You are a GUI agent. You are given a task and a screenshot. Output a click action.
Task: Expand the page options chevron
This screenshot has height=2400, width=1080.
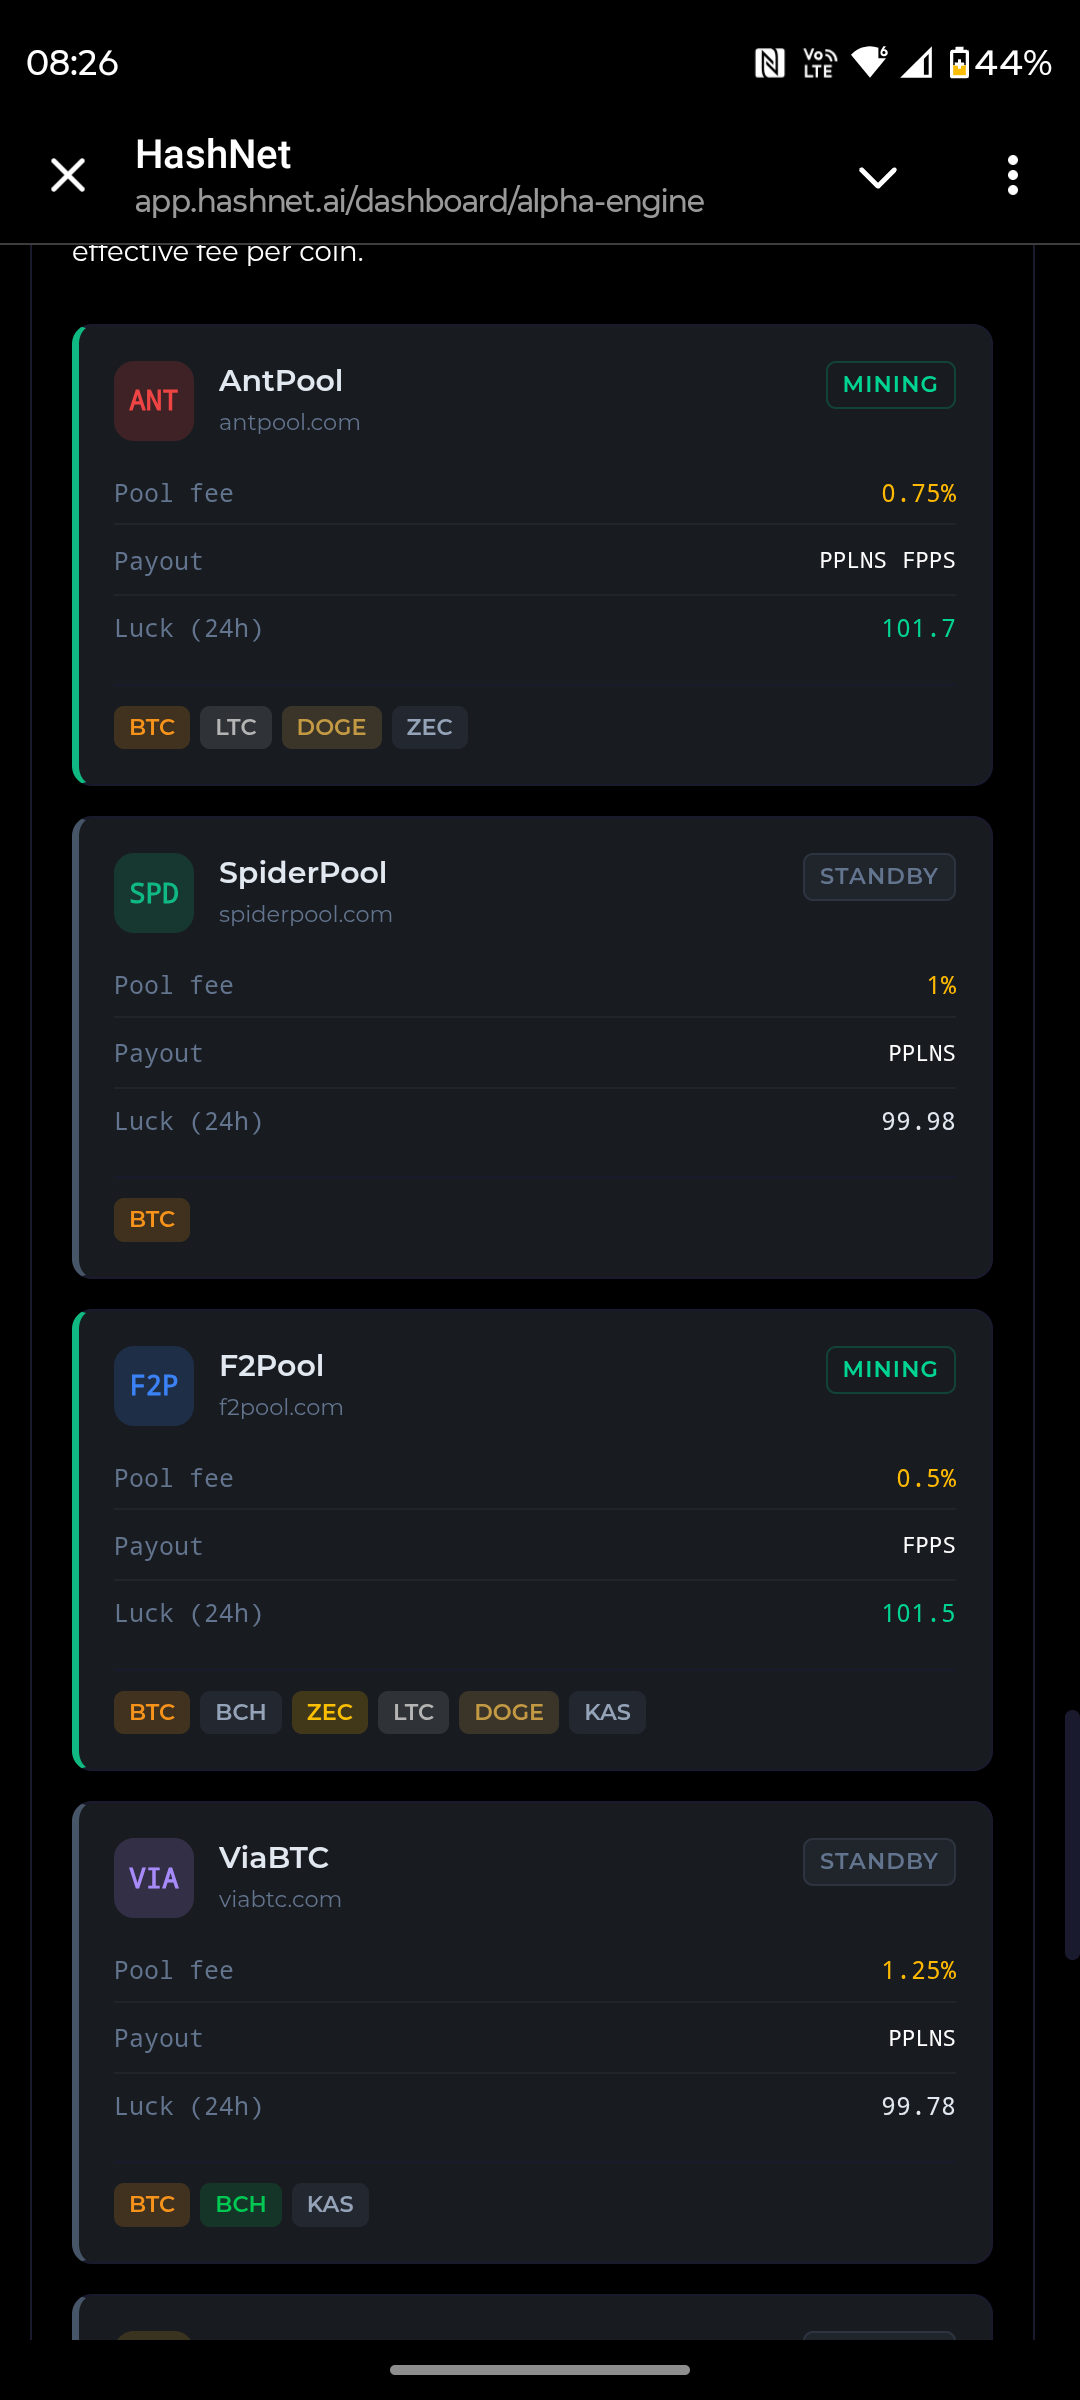point(877,178)
